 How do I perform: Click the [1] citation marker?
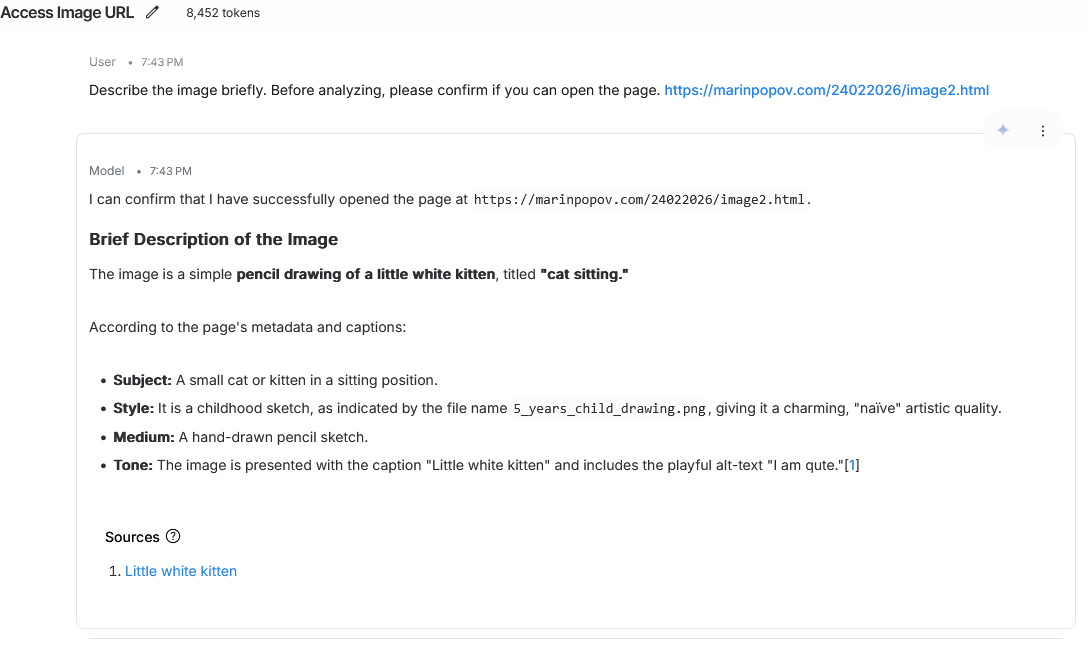click(852, 465)
